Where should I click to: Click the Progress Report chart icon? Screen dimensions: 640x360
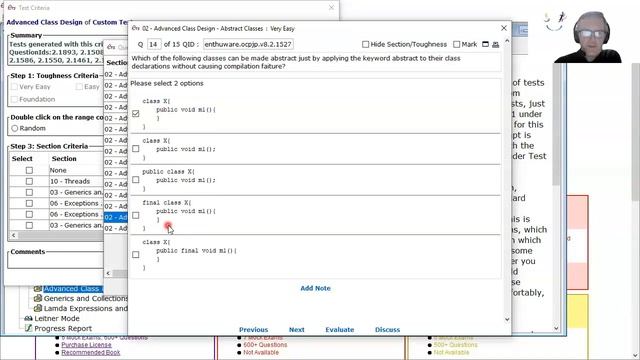pyautogui.click(x=28, y=328)
